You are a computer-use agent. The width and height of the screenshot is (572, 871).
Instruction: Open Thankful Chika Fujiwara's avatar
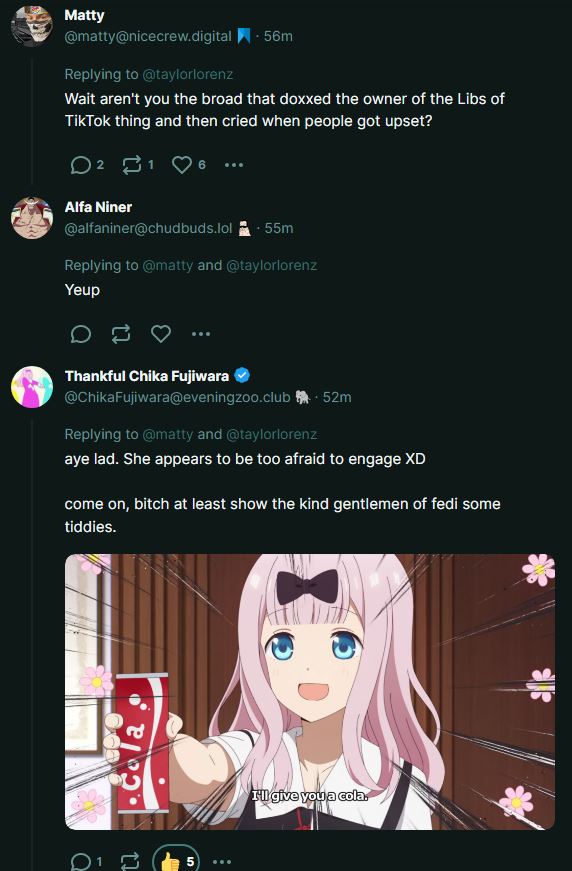pyautogui.click(x=32, y=387)
